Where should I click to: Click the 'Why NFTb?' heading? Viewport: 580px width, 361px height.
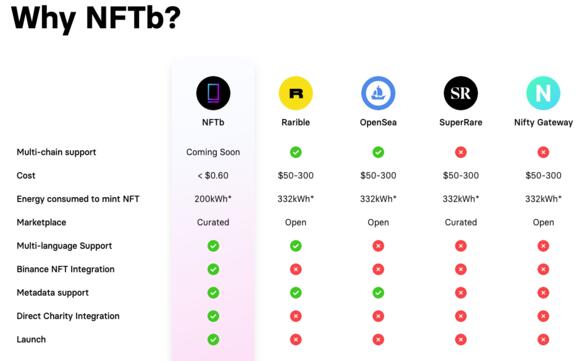96,18
